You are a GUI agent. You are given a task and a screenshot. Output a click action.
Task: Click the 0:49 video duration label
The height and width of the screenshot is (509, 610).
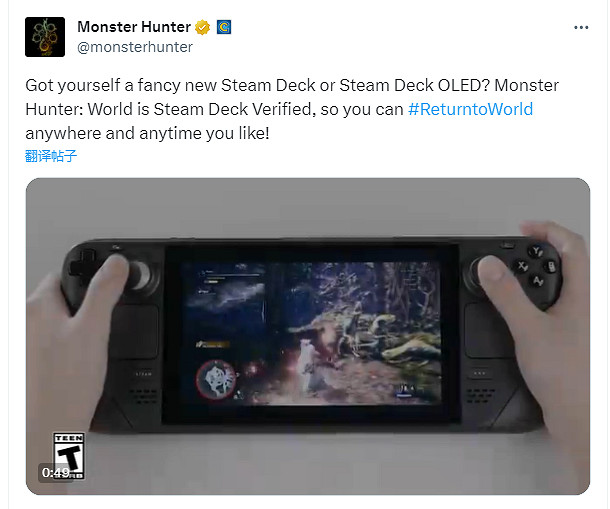pos(56,473)
